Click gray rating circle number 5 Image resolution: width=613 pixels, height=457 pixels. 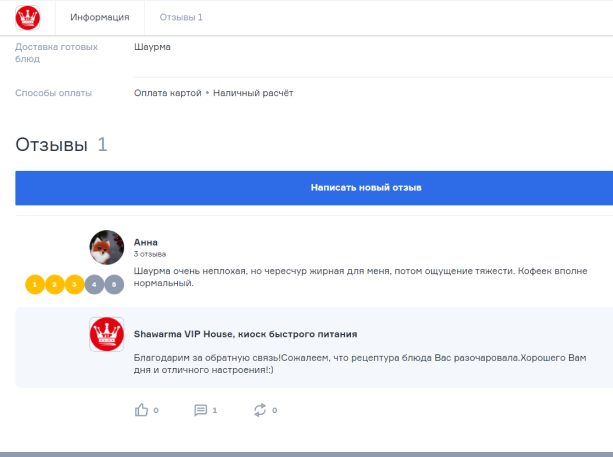pos(114,284)
